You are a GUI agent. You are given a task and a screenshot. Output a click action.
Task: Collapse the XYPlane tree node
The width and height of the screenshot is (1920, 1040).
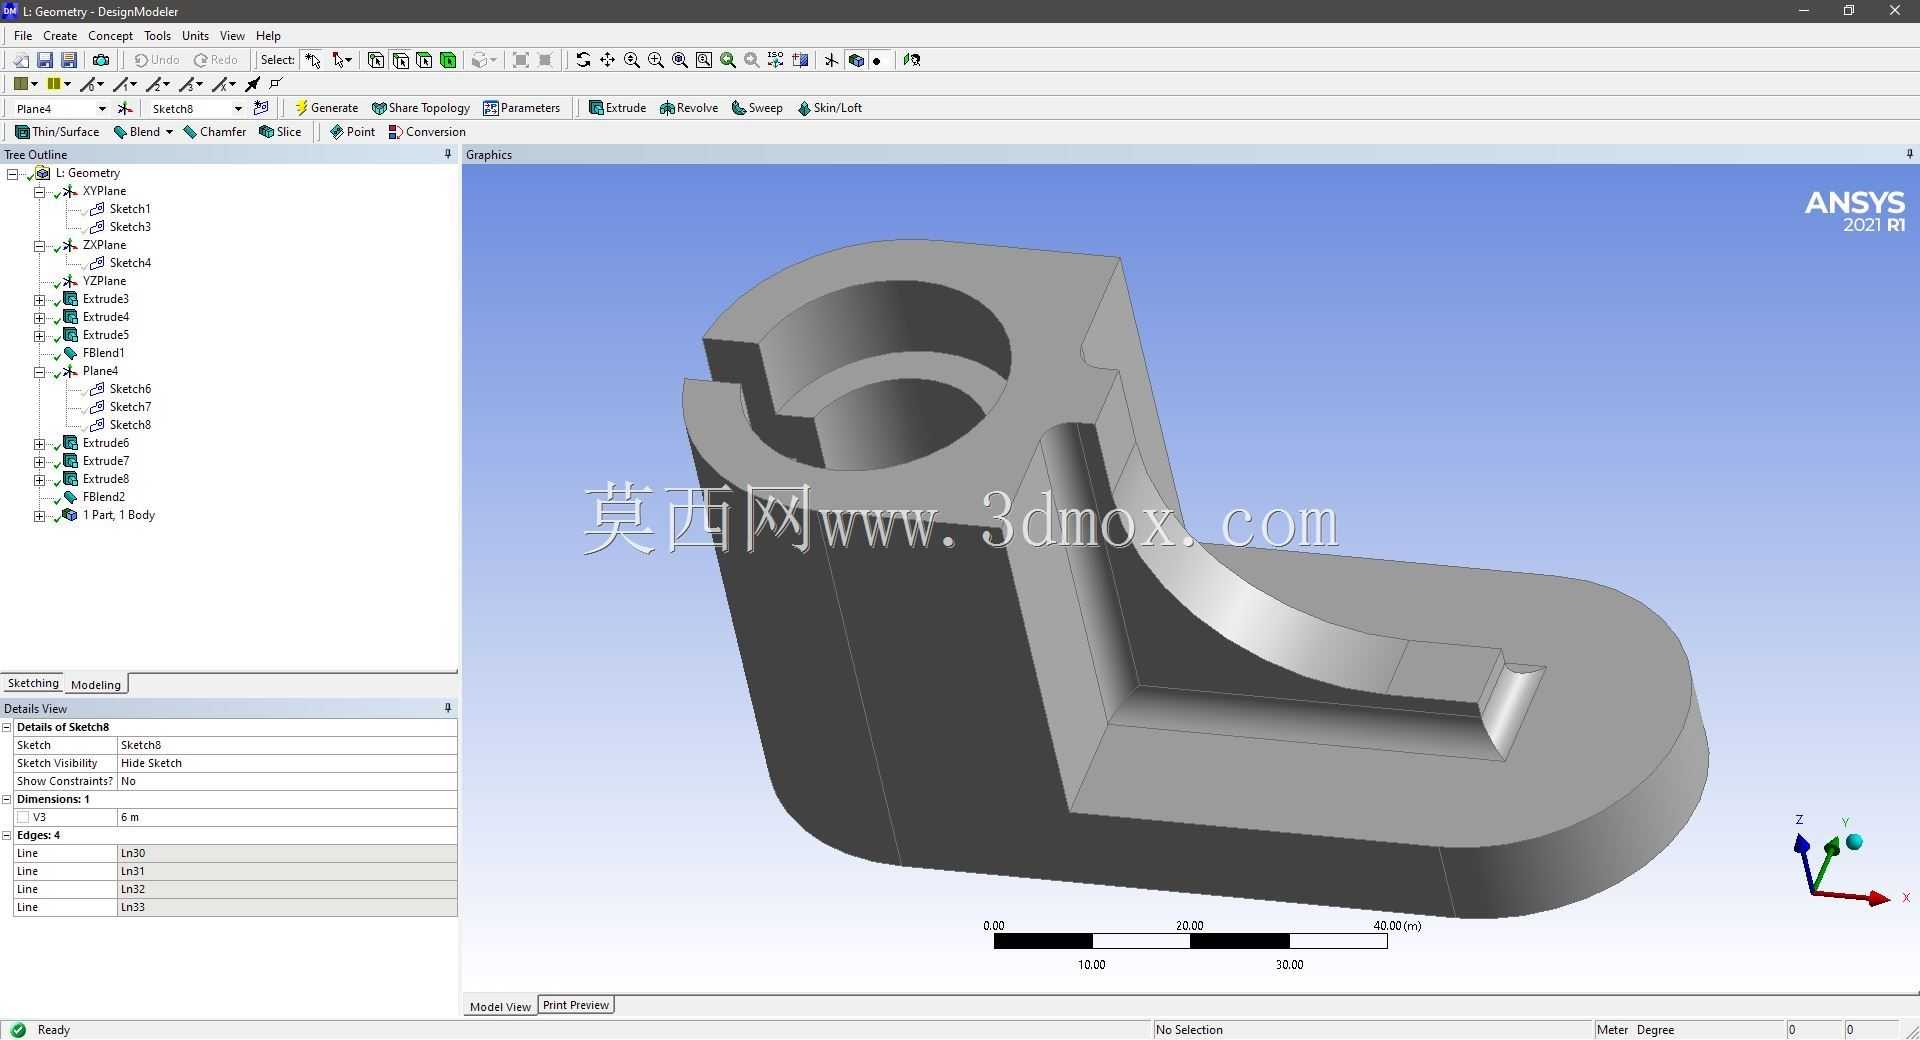click(x=39, y=191)
